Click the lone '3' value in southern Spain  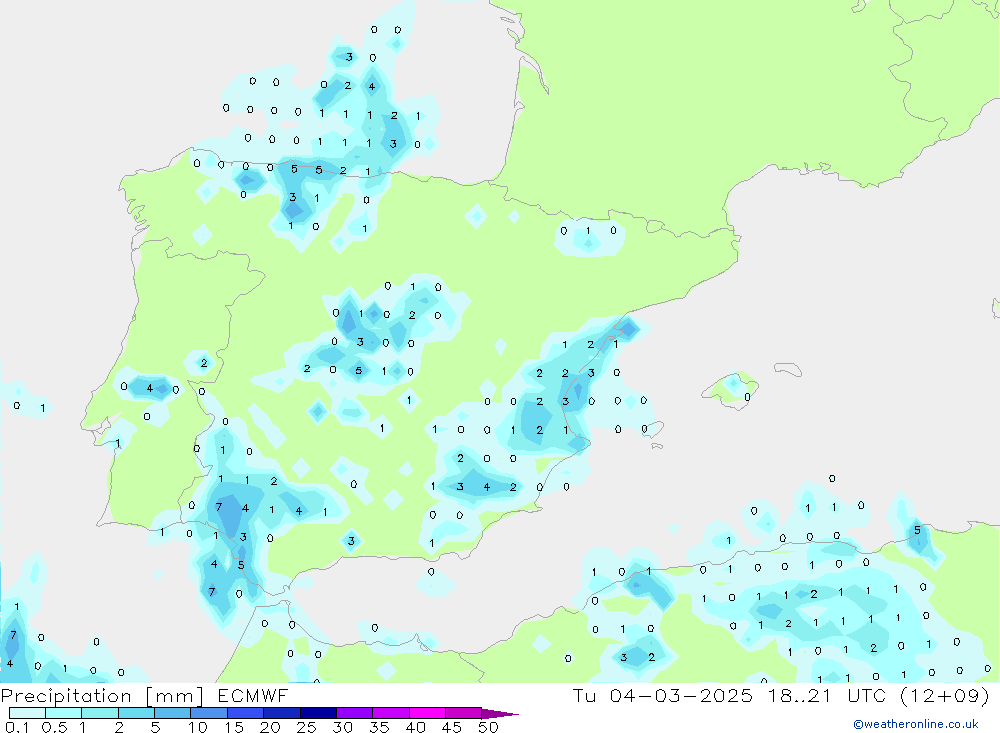click(351, 542)
